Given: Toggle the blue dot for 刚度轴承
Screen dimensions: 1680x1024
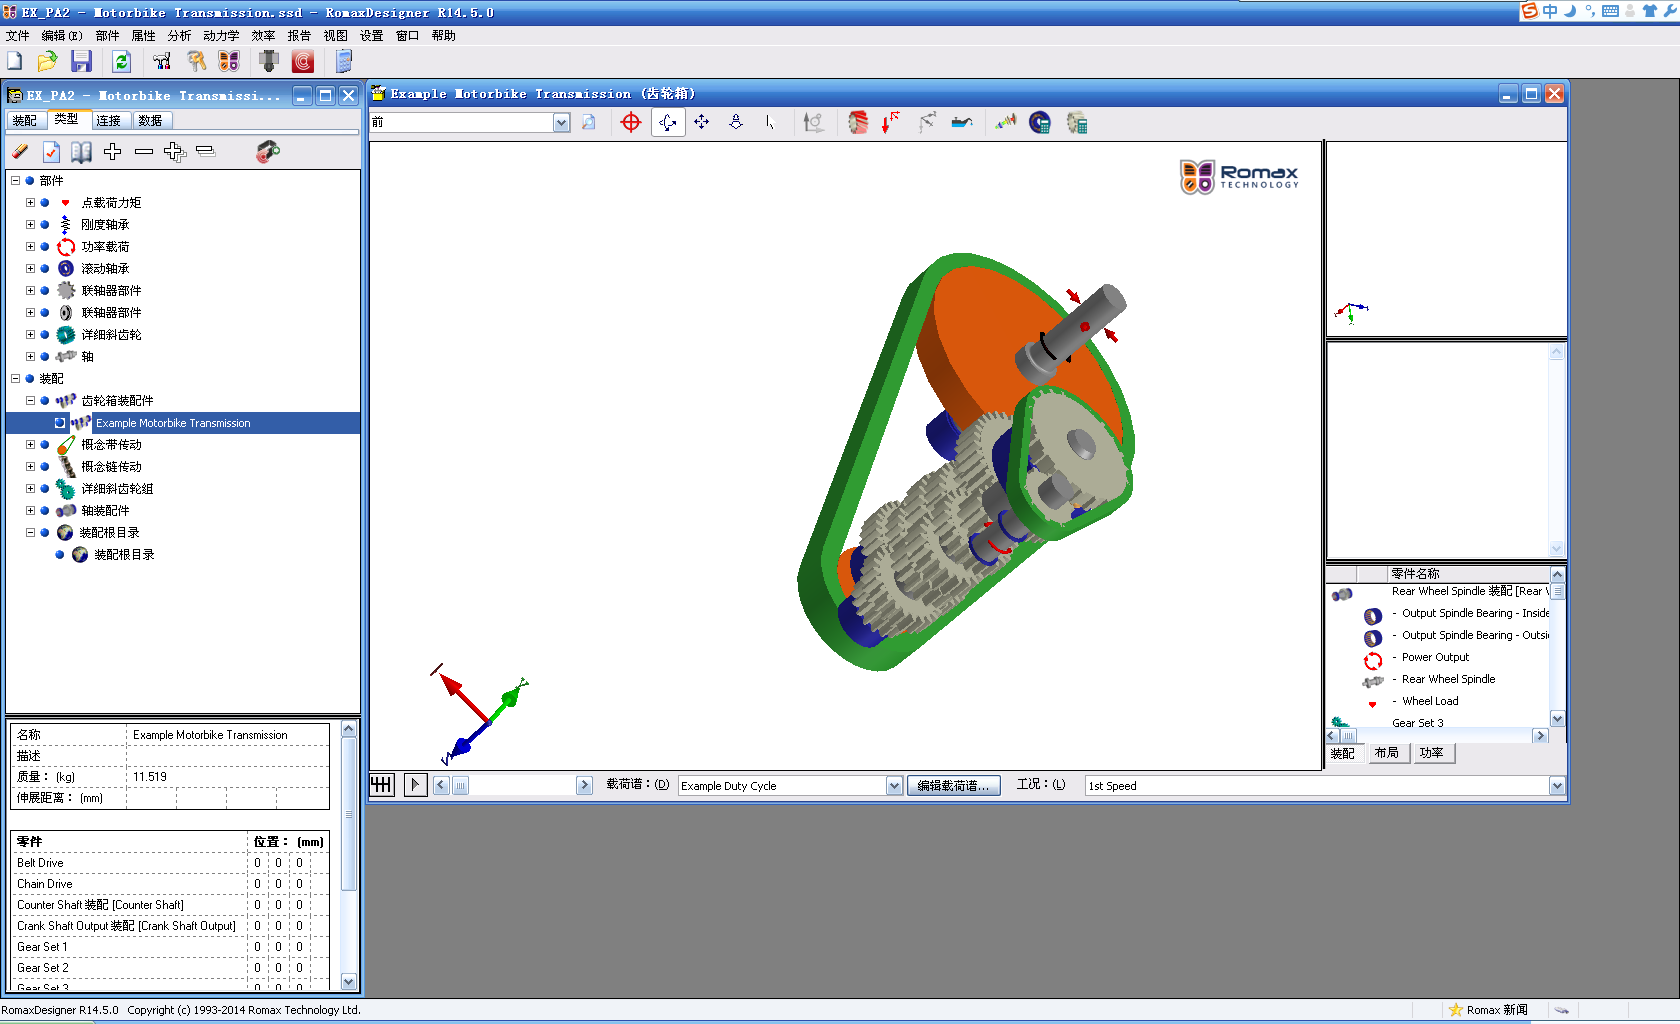Looking at the screenshot, I should point(45,225).
